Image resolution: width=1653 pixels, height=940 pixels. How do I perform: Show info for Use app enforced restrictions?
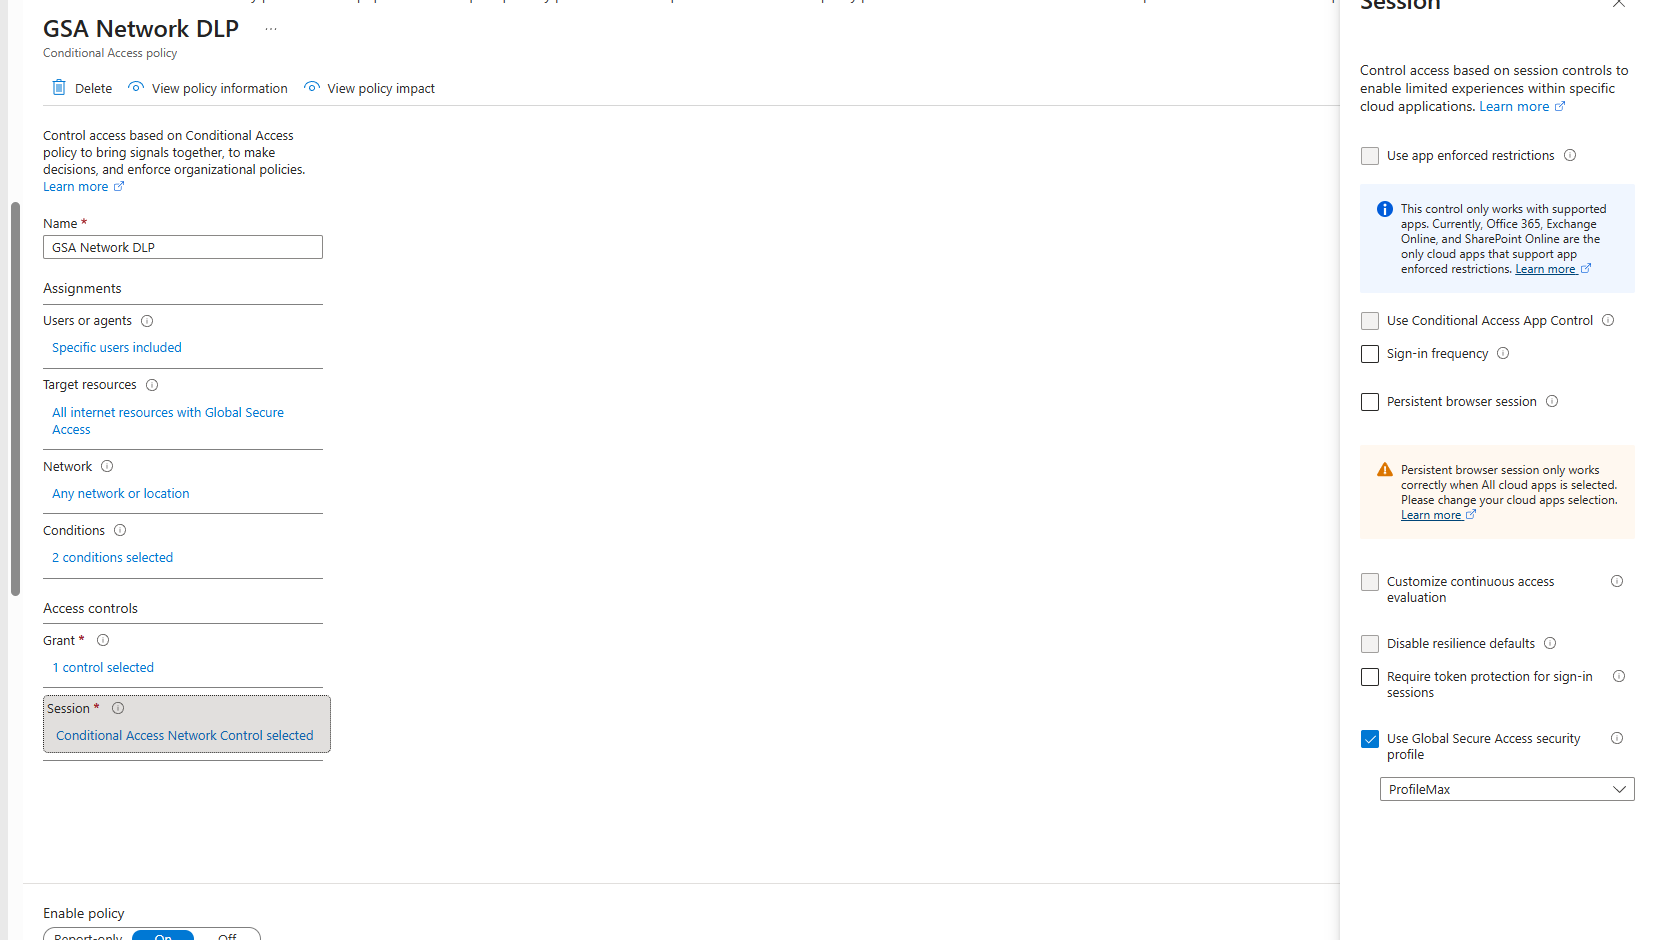(1570, 156)
